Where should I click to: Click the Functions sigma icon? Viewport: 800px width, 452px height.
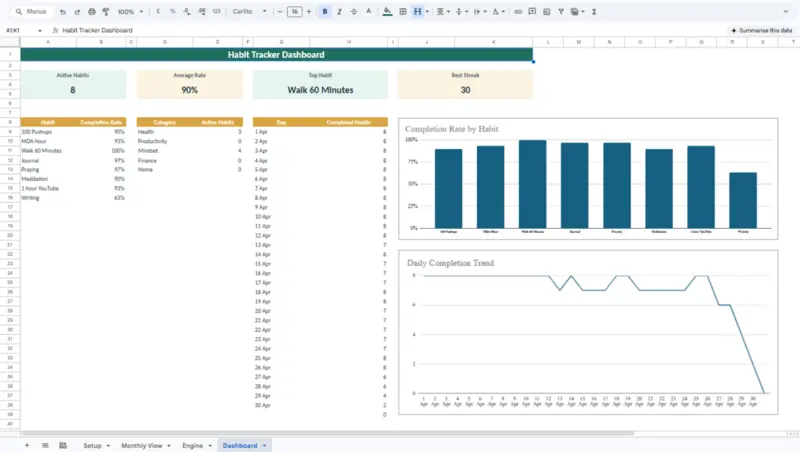594,12
